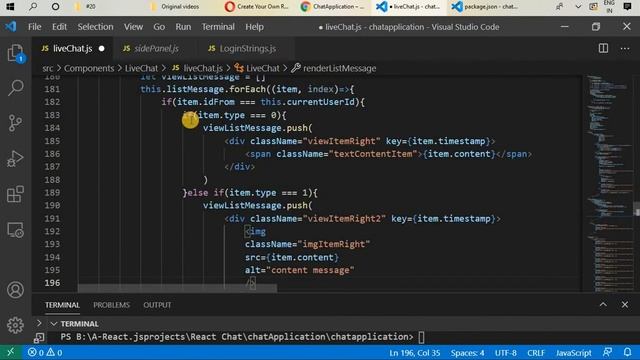Screen dimensions: 640x360
Task: Open the Selection menu
Action: coord(96,27)
